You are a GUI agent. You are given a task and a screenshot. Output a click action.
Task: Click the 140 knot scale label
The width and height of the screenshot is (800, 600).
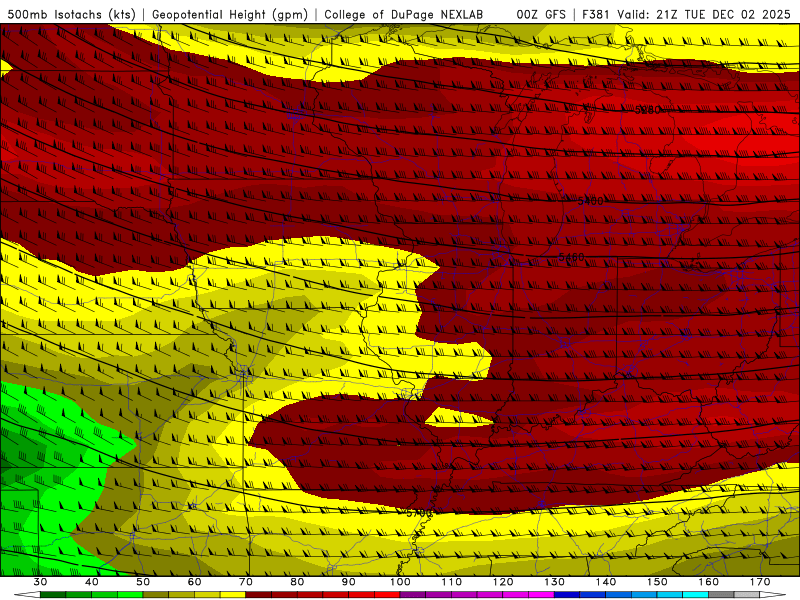tap(606, 582)
